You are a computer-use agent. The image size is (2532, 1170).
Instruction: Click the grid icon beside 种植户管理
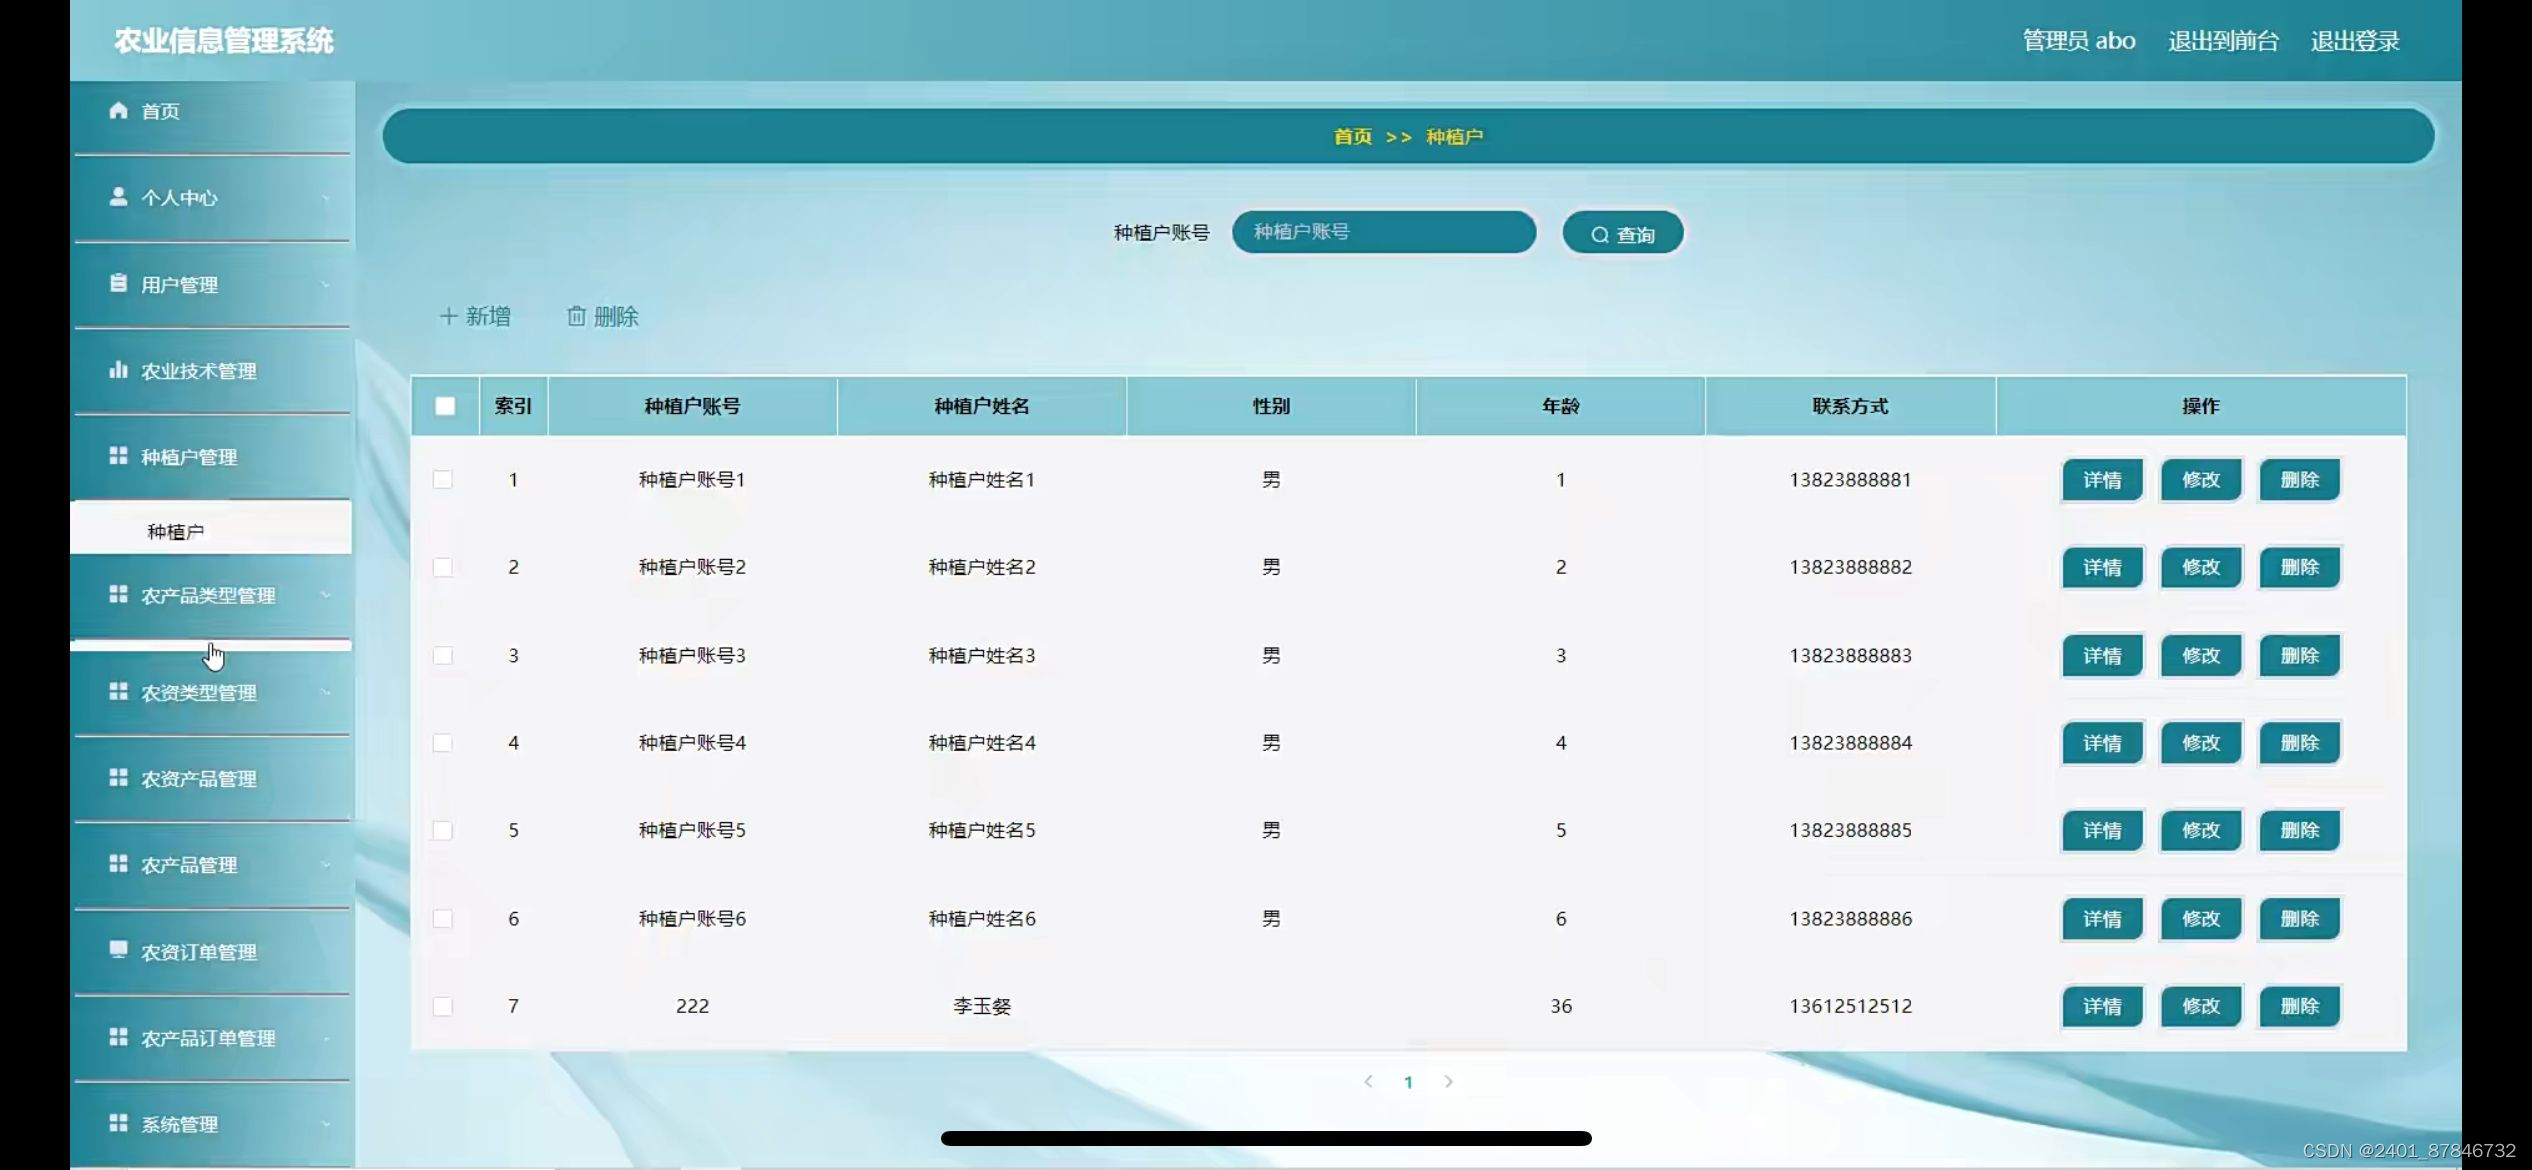[x=118, y=455]
